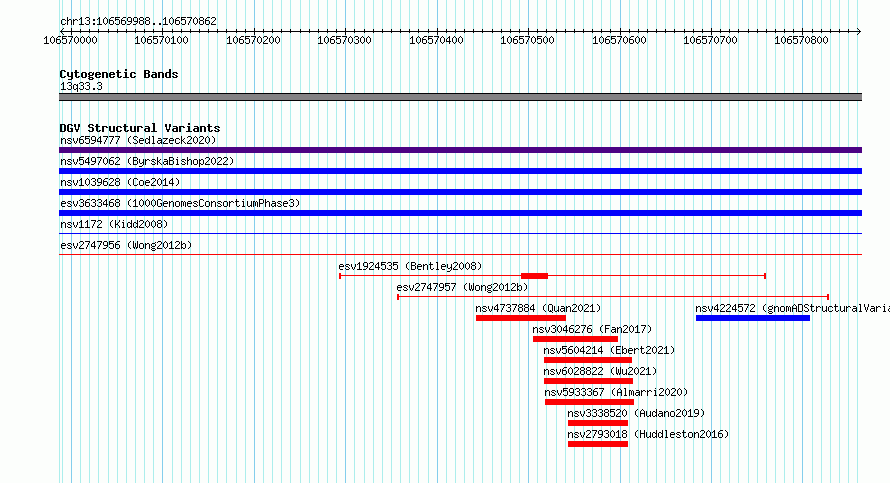Open nsv2793018 (Huddleston2016) label
Viewport: 890px width, 483px height.
[648, 434]
